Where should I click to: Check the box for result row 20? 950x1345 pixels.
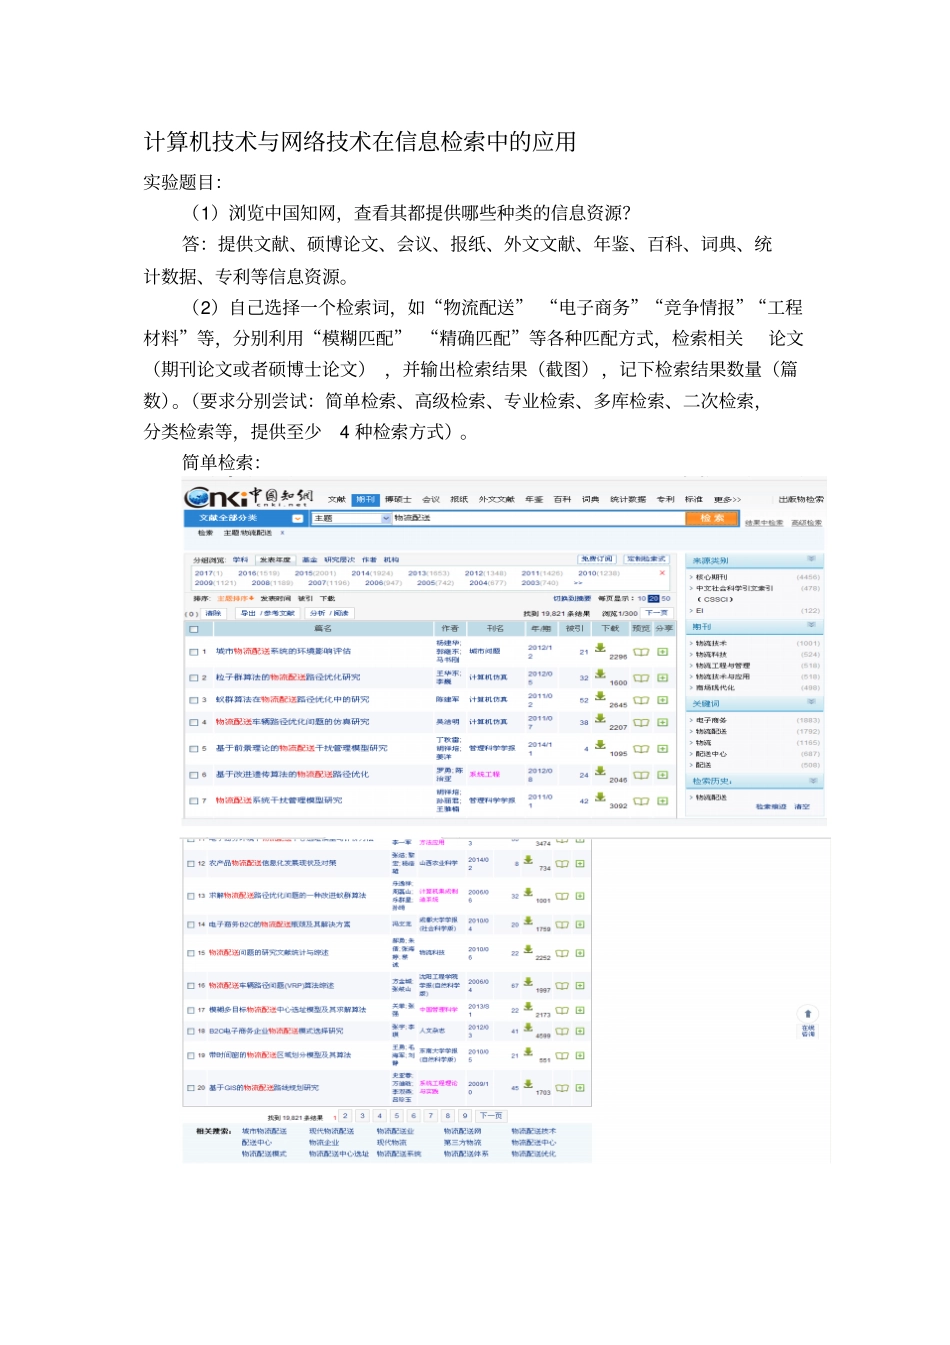[191, 1088]
